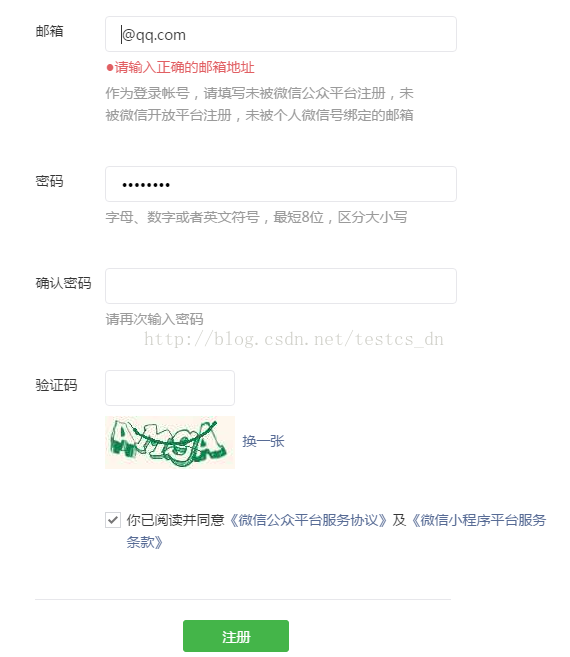Click the 作为登录帐号 email hint text

point(259,104)
